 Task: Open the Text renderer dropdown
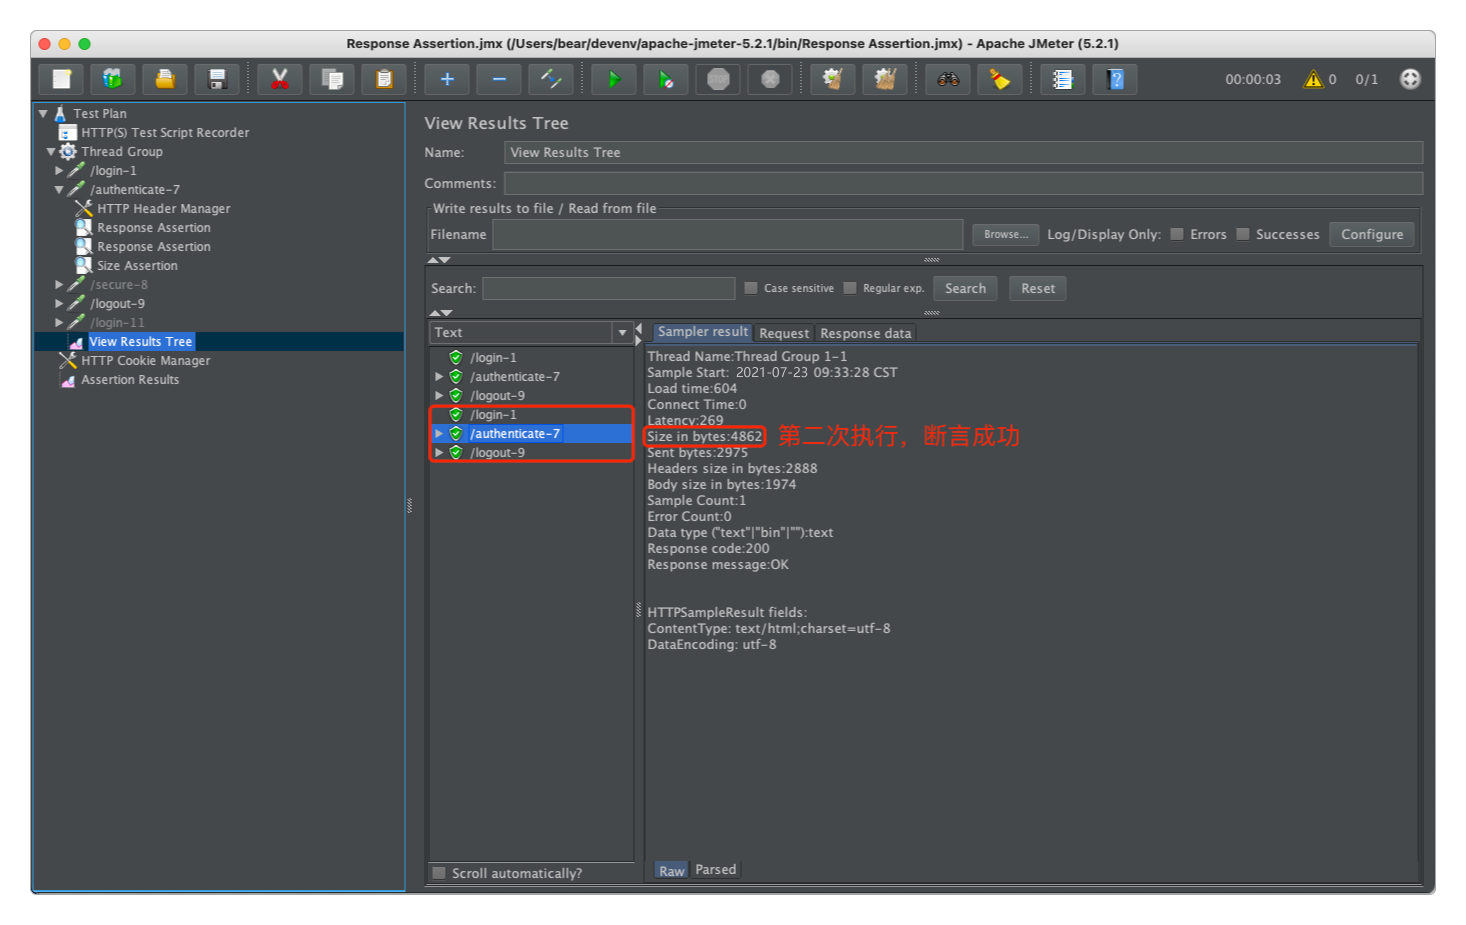[x=622, y=332]
